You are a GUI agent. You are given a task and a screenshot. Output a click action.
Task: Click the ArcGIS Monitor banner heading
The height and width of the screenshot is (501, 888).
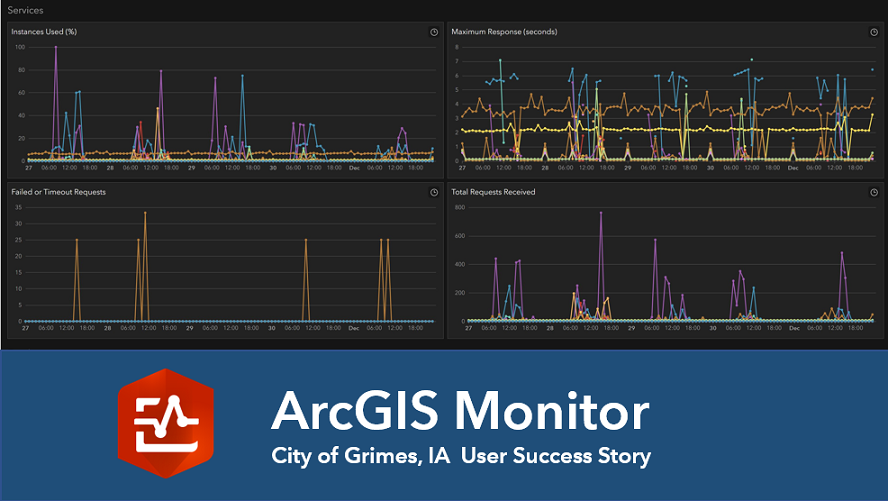point(460,411)
